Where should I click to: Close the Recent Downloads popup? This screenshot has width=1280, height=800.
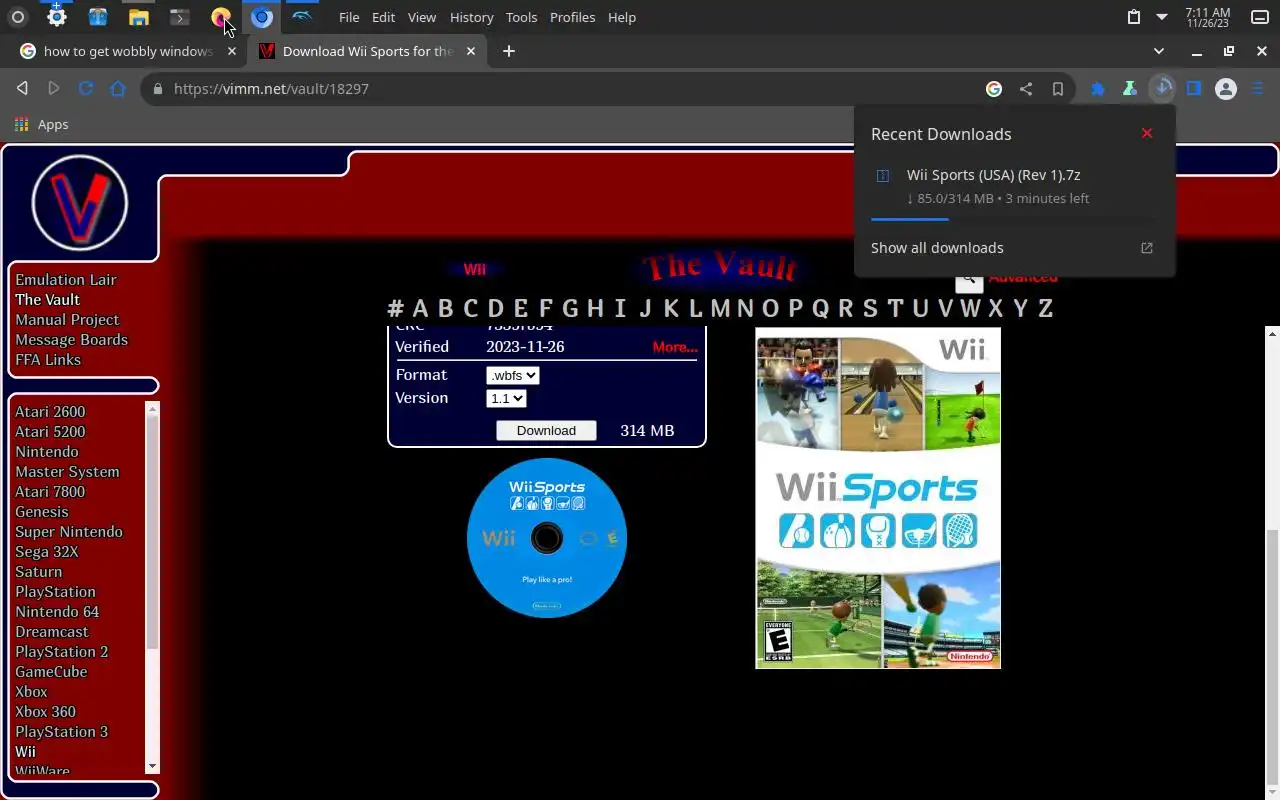click(x=1147, y=133)
